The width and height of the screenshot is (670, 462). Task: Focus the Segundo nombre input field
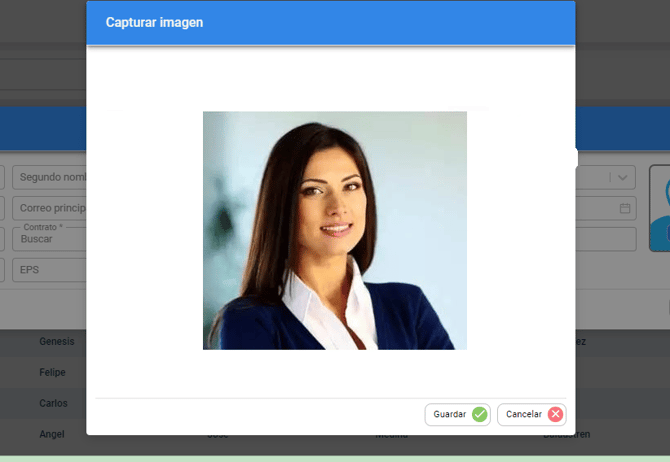tap(50, 177)
